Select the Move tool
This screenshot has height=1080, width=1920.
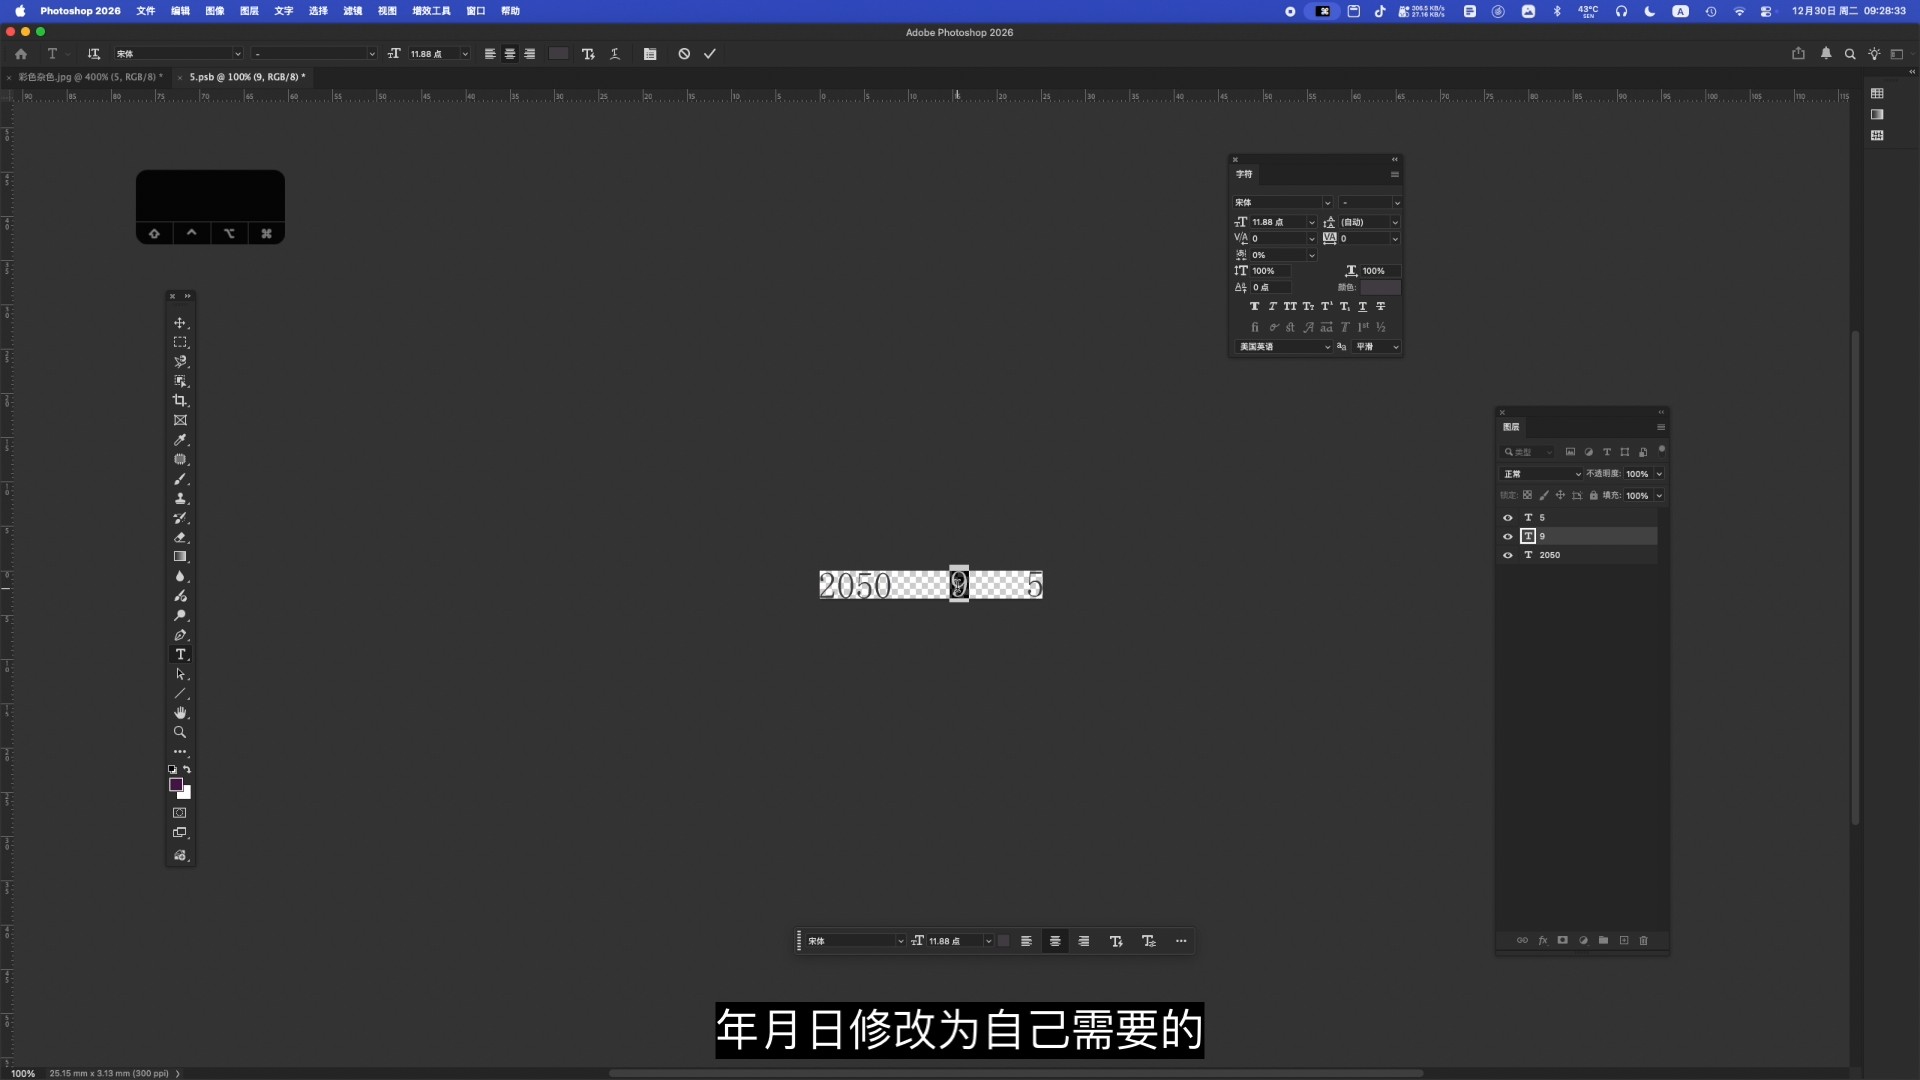click(x=180, y=322)
